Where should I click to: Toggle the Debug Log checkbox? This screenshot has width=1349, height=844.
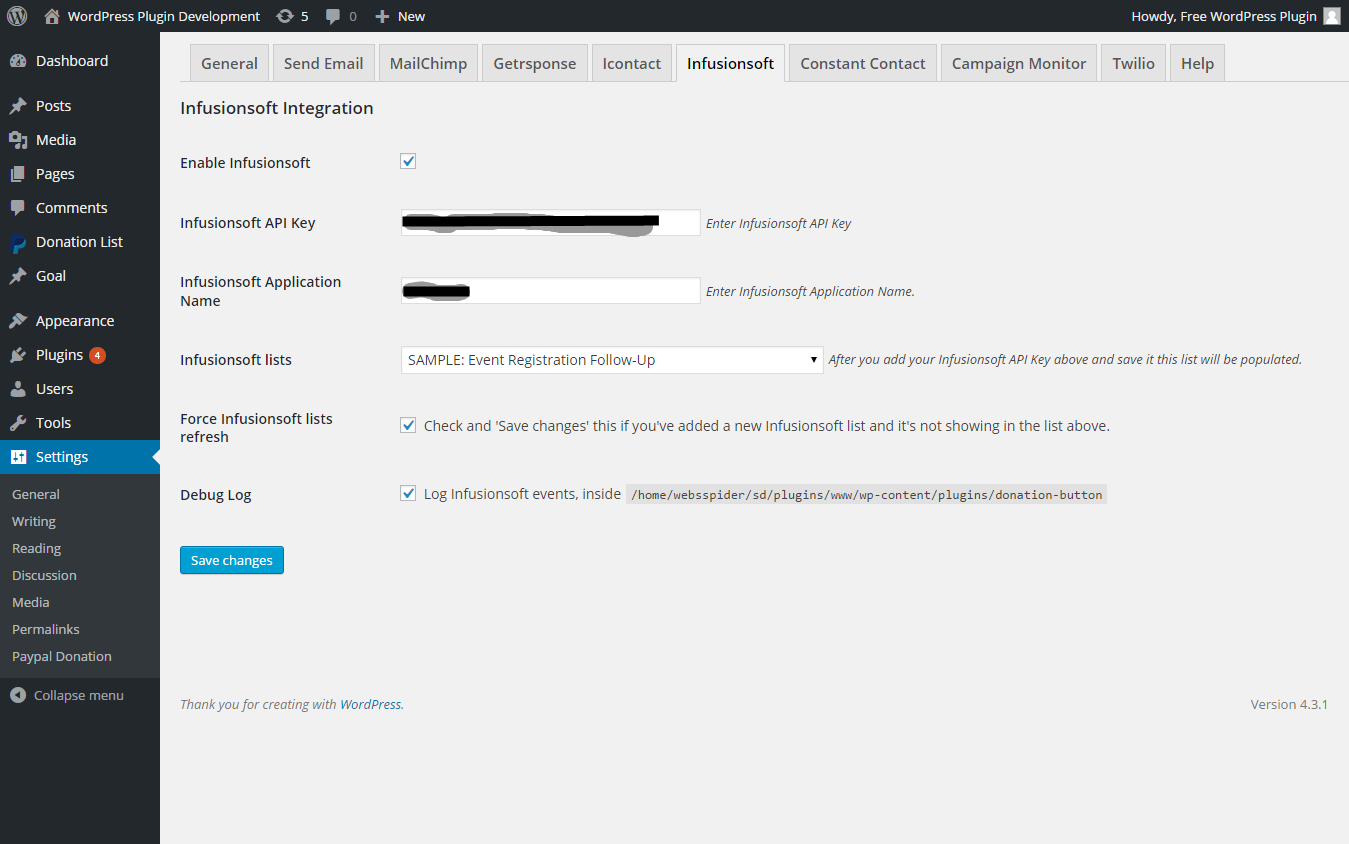point(408,493)
